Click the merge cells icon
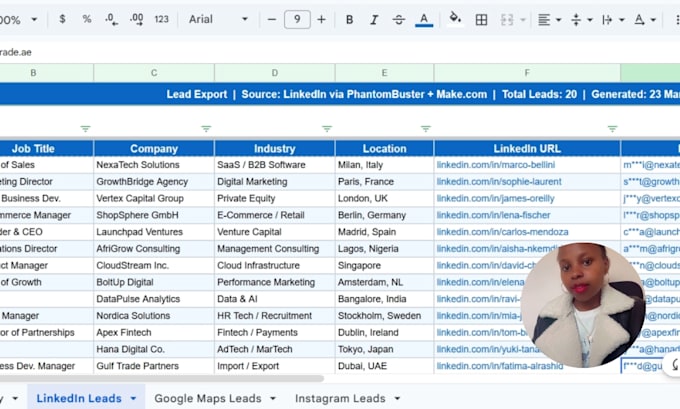The image size is (680, 409). tap(507, 20)
